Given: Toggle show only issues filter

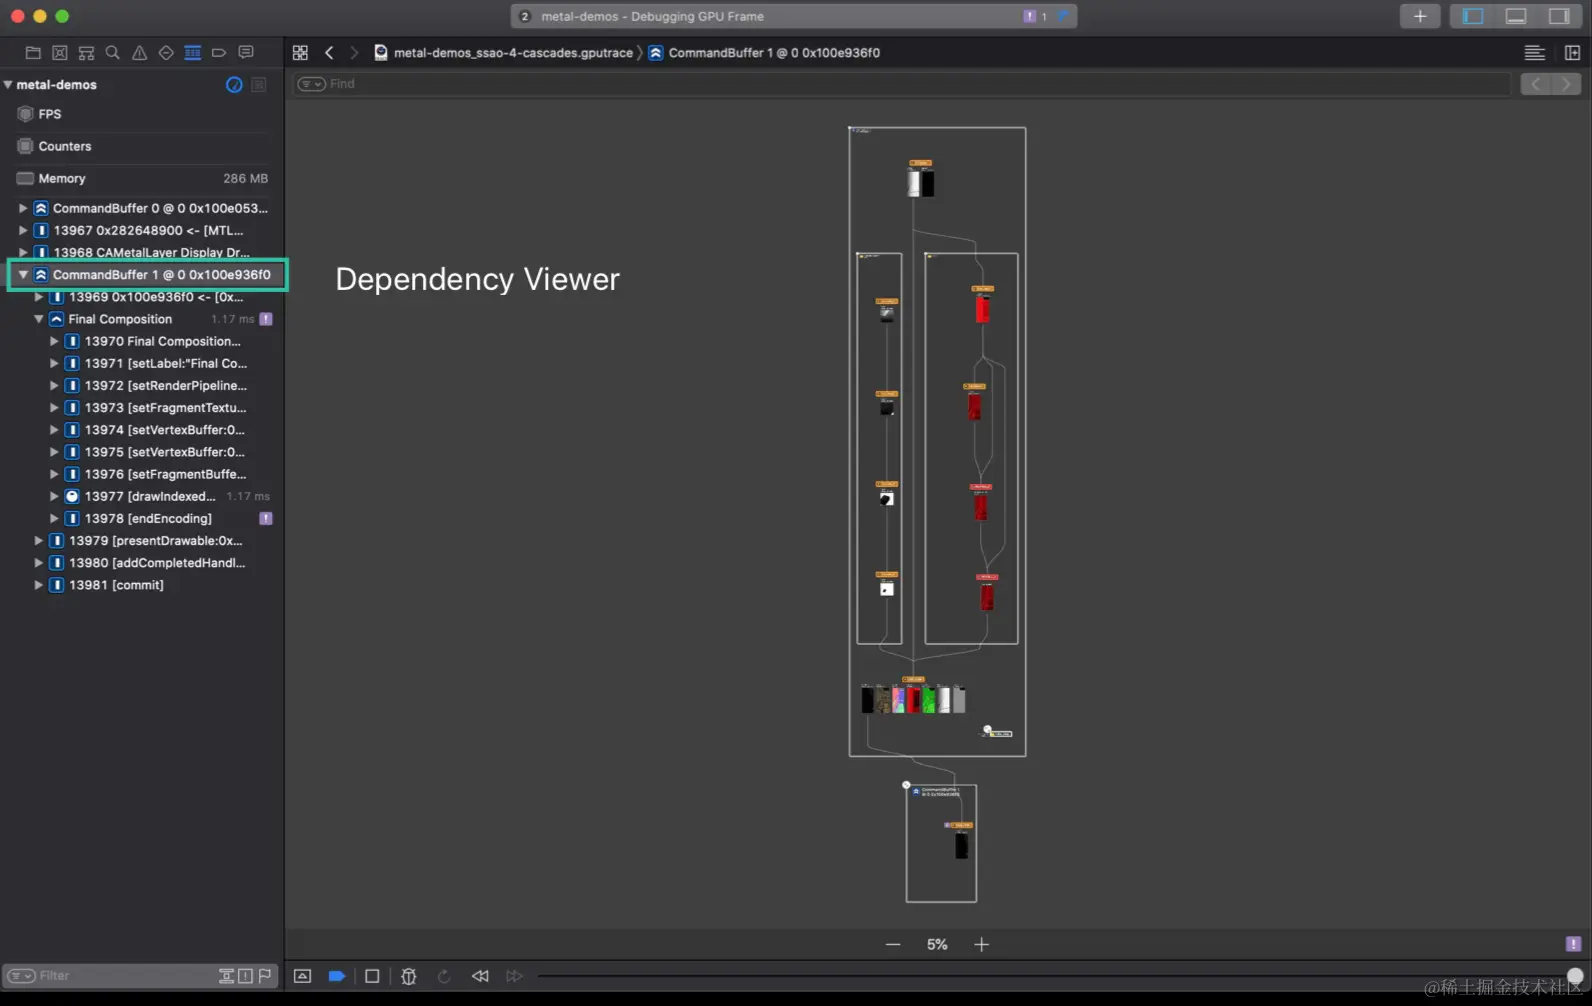Looking at the screenshot, I should click(x=245, y=976).
